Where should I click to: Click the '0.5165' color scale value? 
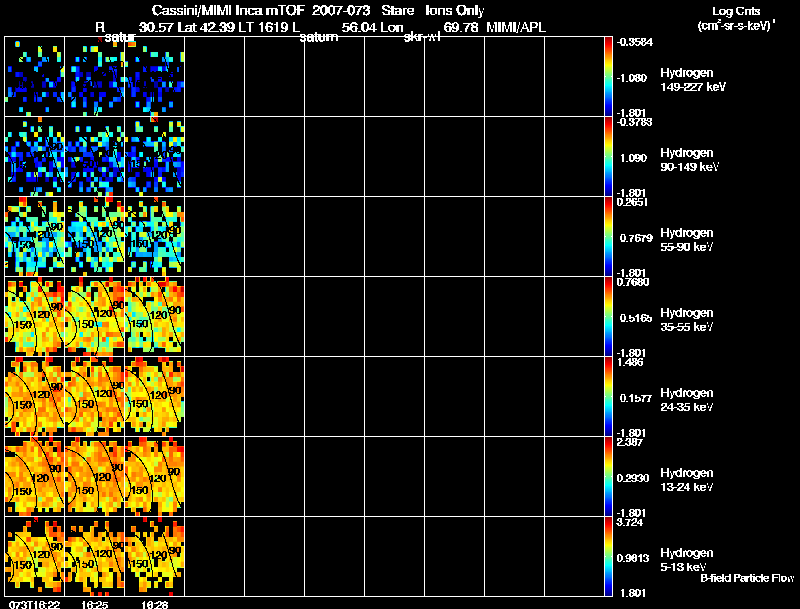click(x=636, y=318)
